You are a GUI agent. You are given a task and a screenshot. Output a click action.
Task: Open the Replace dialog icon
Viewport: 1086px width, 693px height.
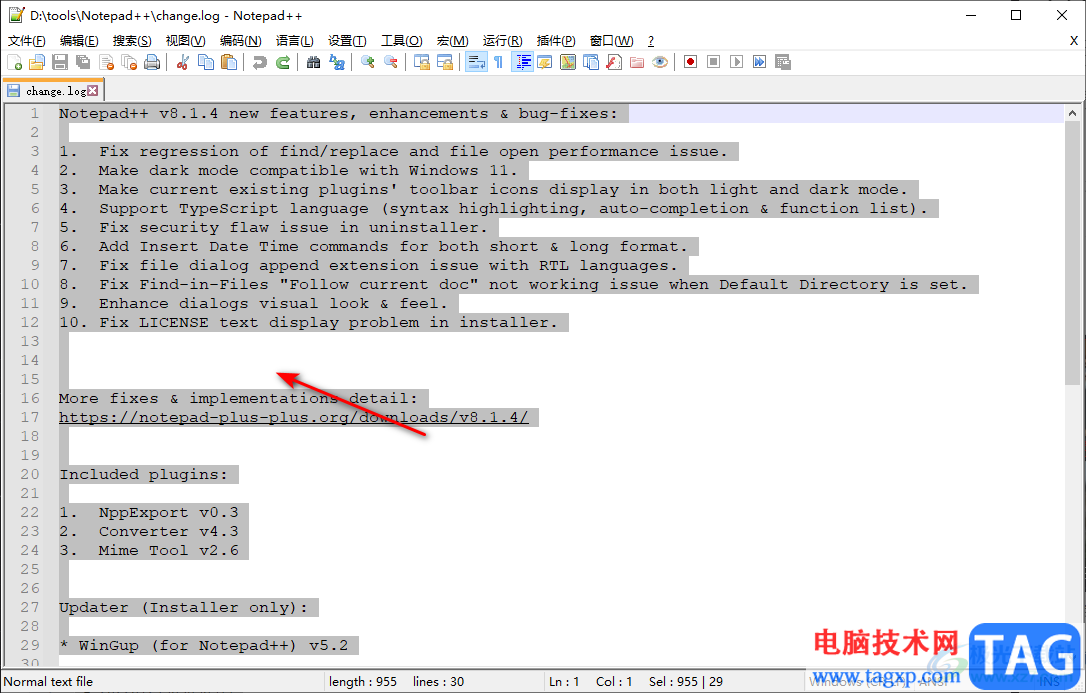pos(337,62)
